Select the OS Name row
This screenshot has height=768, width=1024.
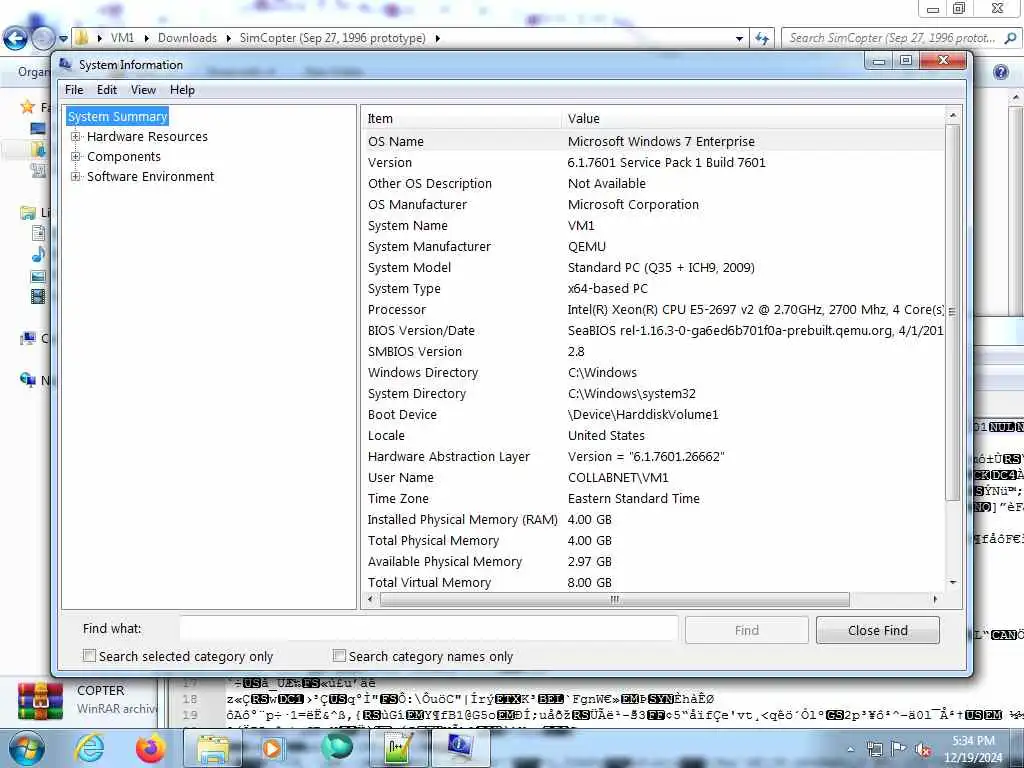coord(653,141)
